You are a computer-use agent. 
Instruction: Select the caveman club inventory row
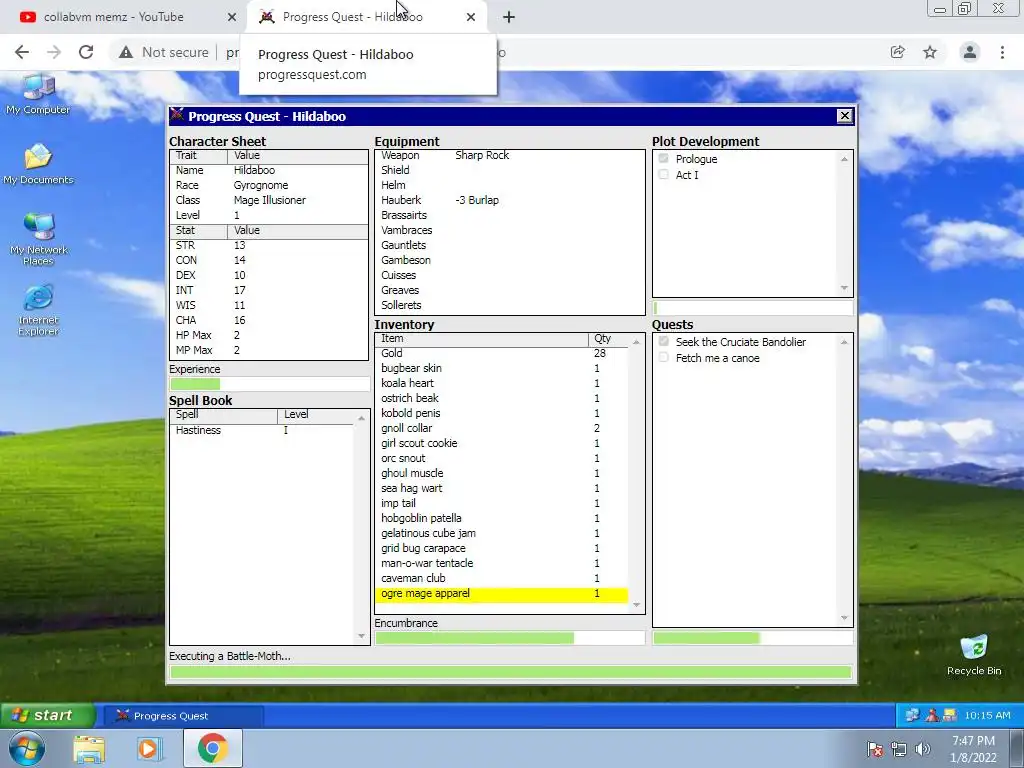pos(502,579)
